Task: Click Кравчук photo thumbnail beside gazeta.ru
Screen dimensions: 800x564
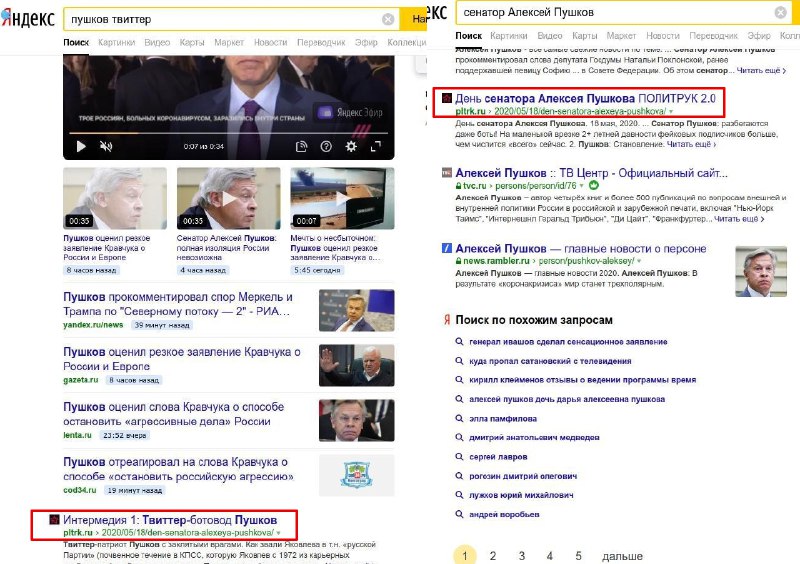Action: point(357,365)
